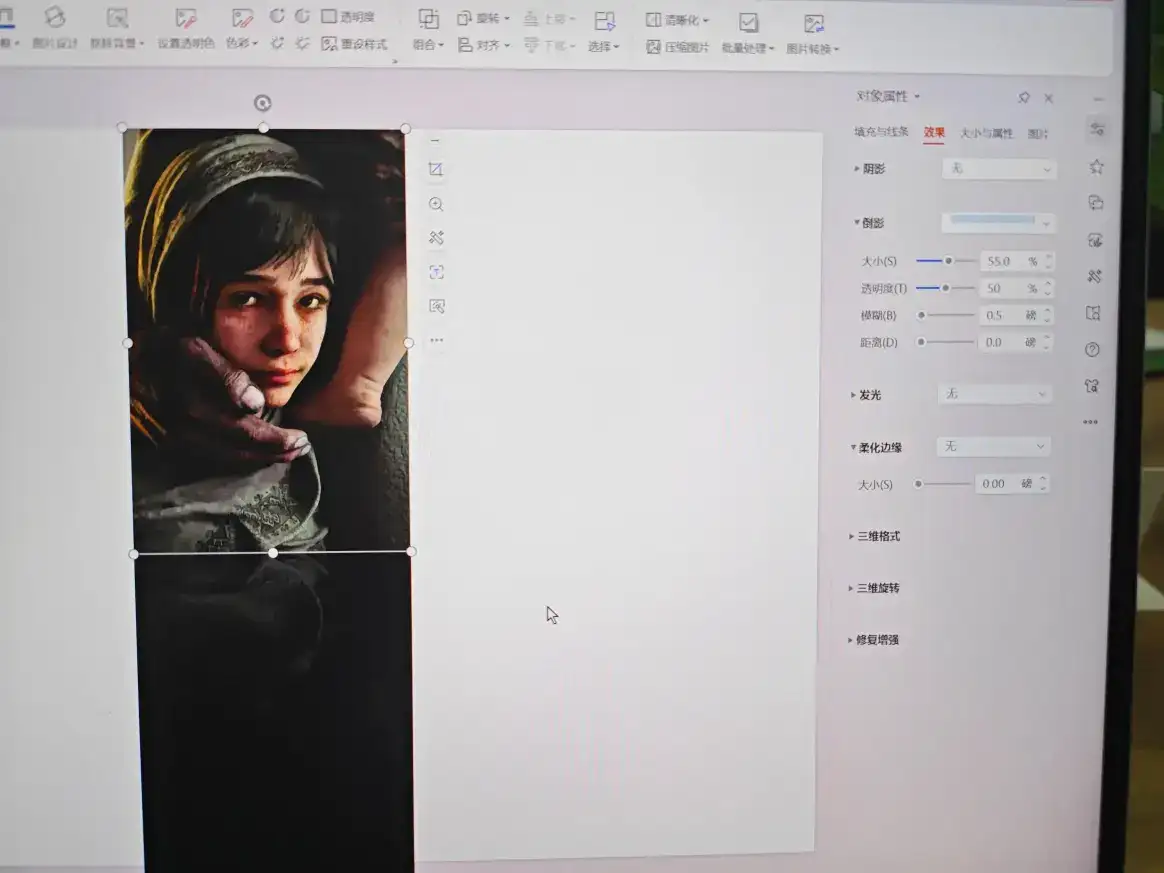Open the 选择 selection dropdown
Viewport: 1164px width, 873px height.
[604, 32]
